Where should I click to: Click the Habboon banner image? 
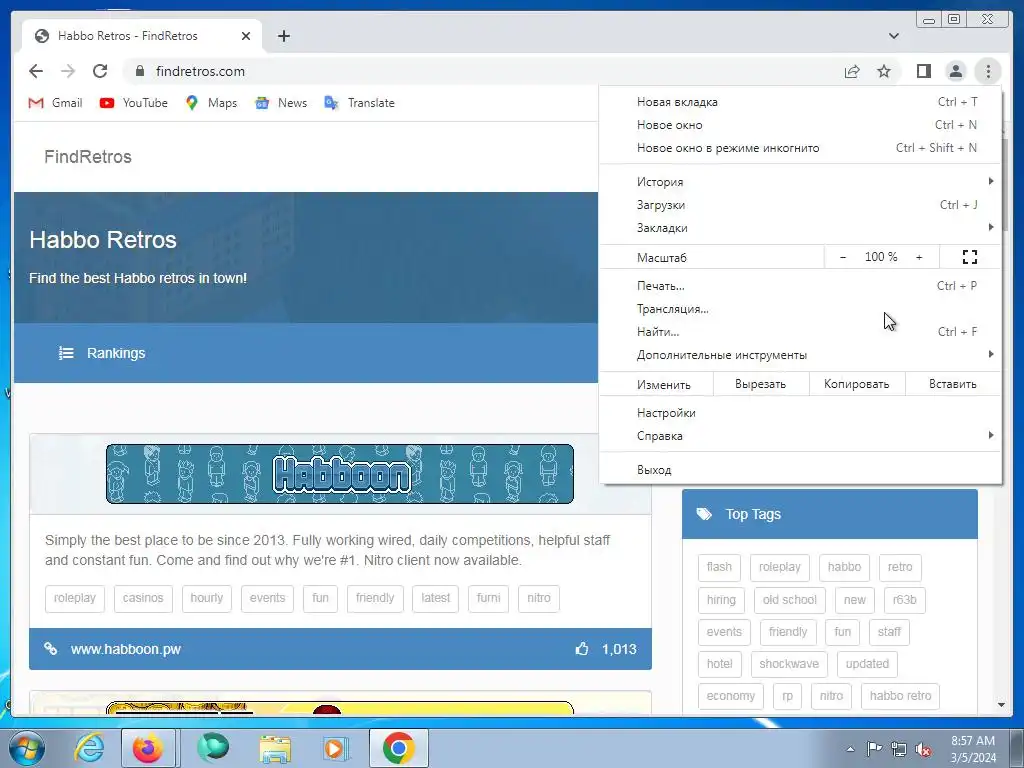click(340, 474)
